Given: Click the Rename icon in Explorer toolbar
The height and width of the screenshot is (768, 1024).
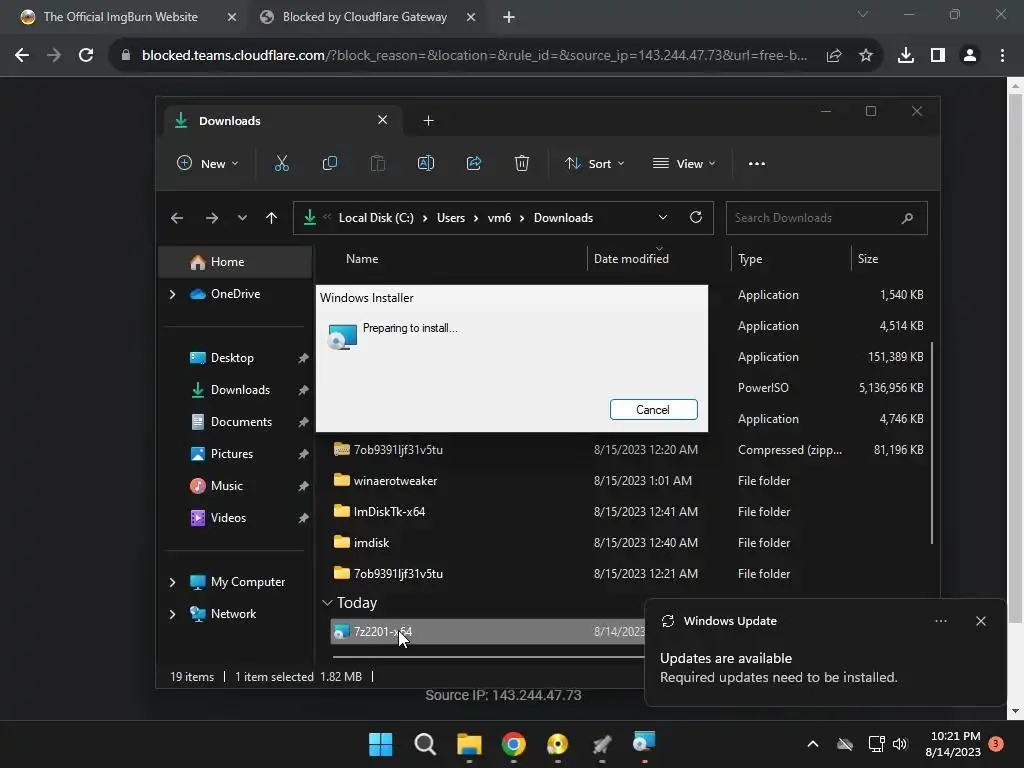Looking at the screenshot, I should 426,163.
